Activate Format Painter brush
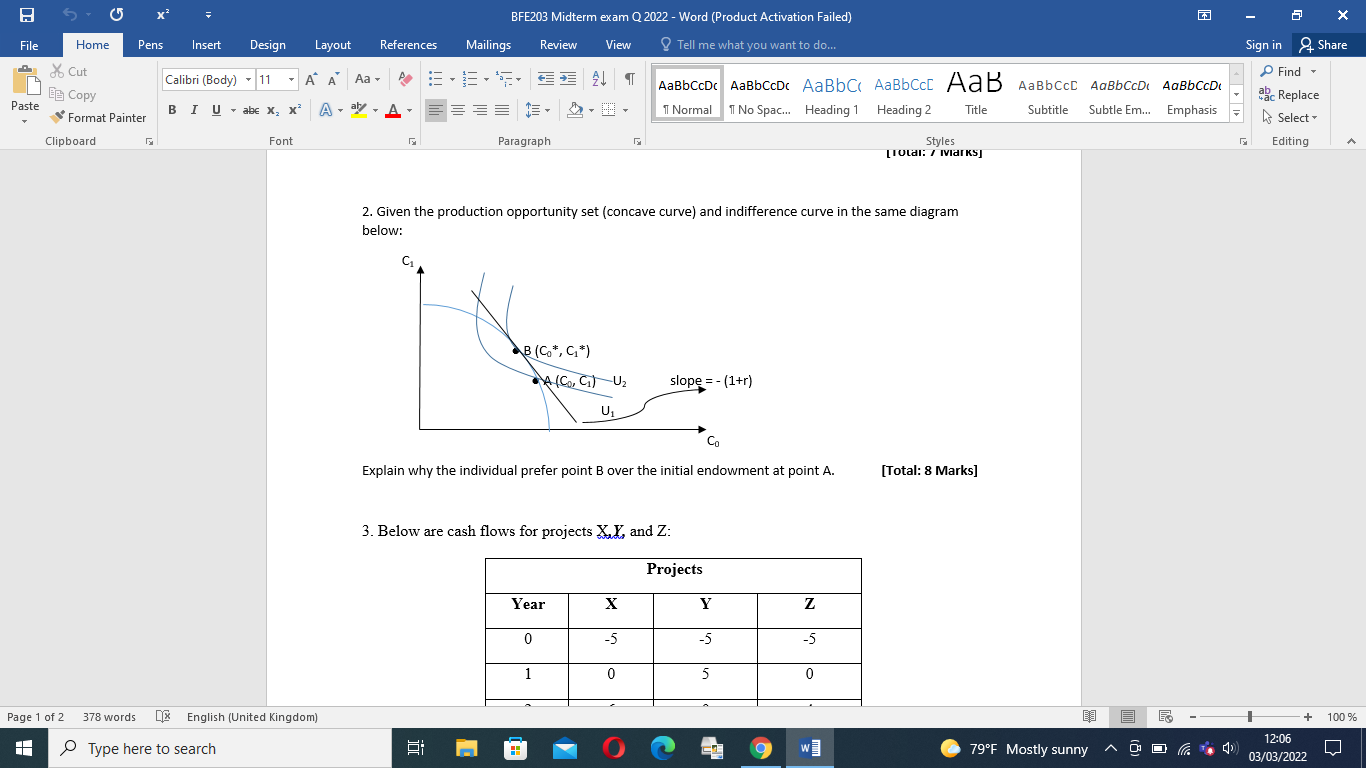 (x=98, y=118)
